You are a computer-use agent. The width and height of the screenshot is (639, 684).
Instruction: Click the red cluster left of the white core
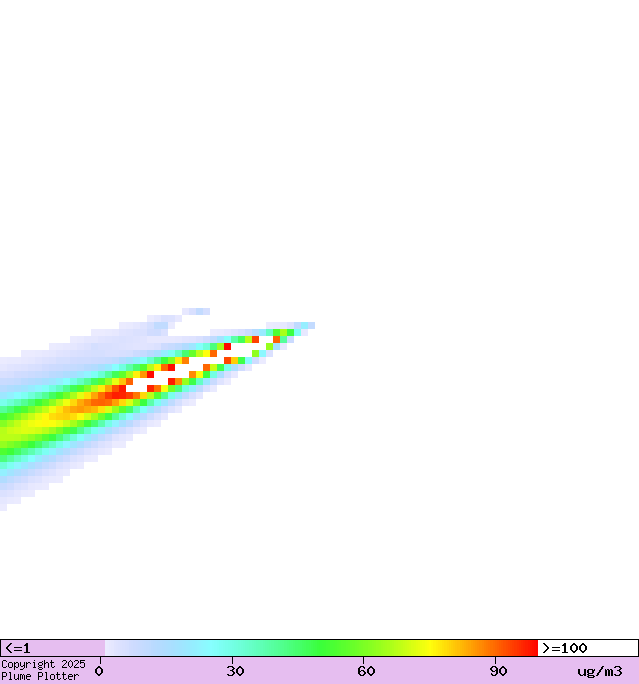click(118, 394)
